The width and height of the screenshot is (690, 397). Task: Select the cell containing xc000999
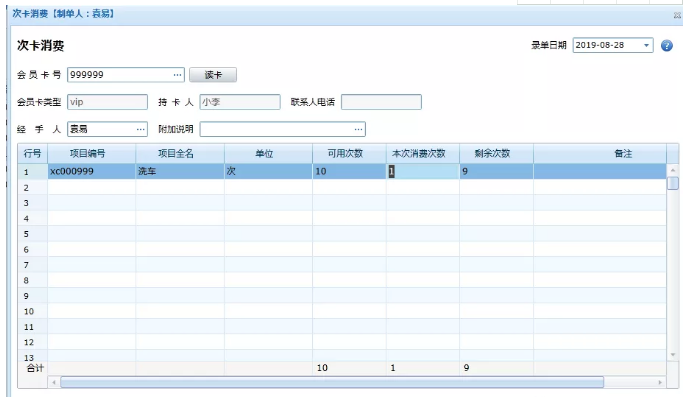pos(92,171)
